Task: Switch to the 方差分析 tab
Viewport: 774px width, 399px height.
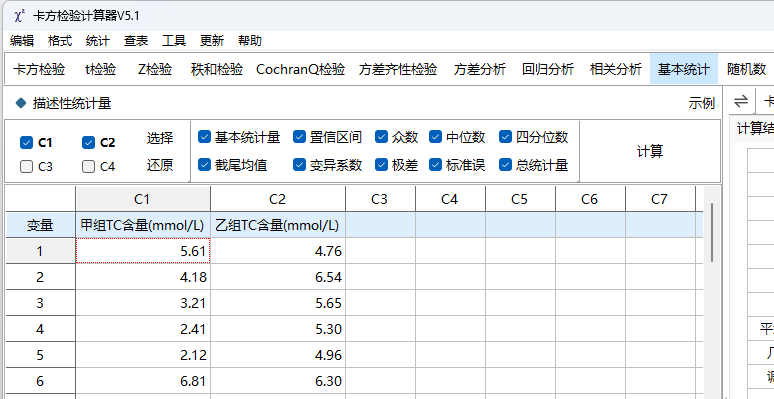Action: point(480,69)
